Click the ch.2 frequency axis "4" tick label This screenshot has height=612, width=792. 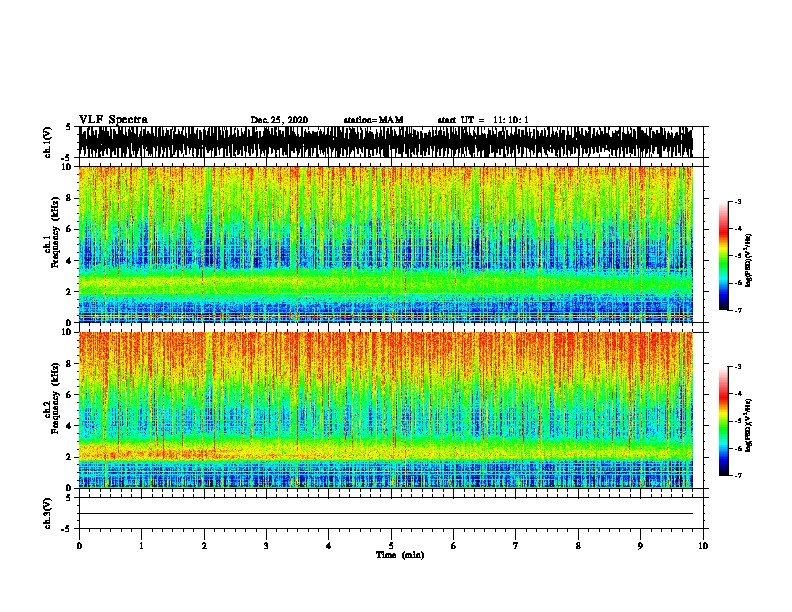70,426
